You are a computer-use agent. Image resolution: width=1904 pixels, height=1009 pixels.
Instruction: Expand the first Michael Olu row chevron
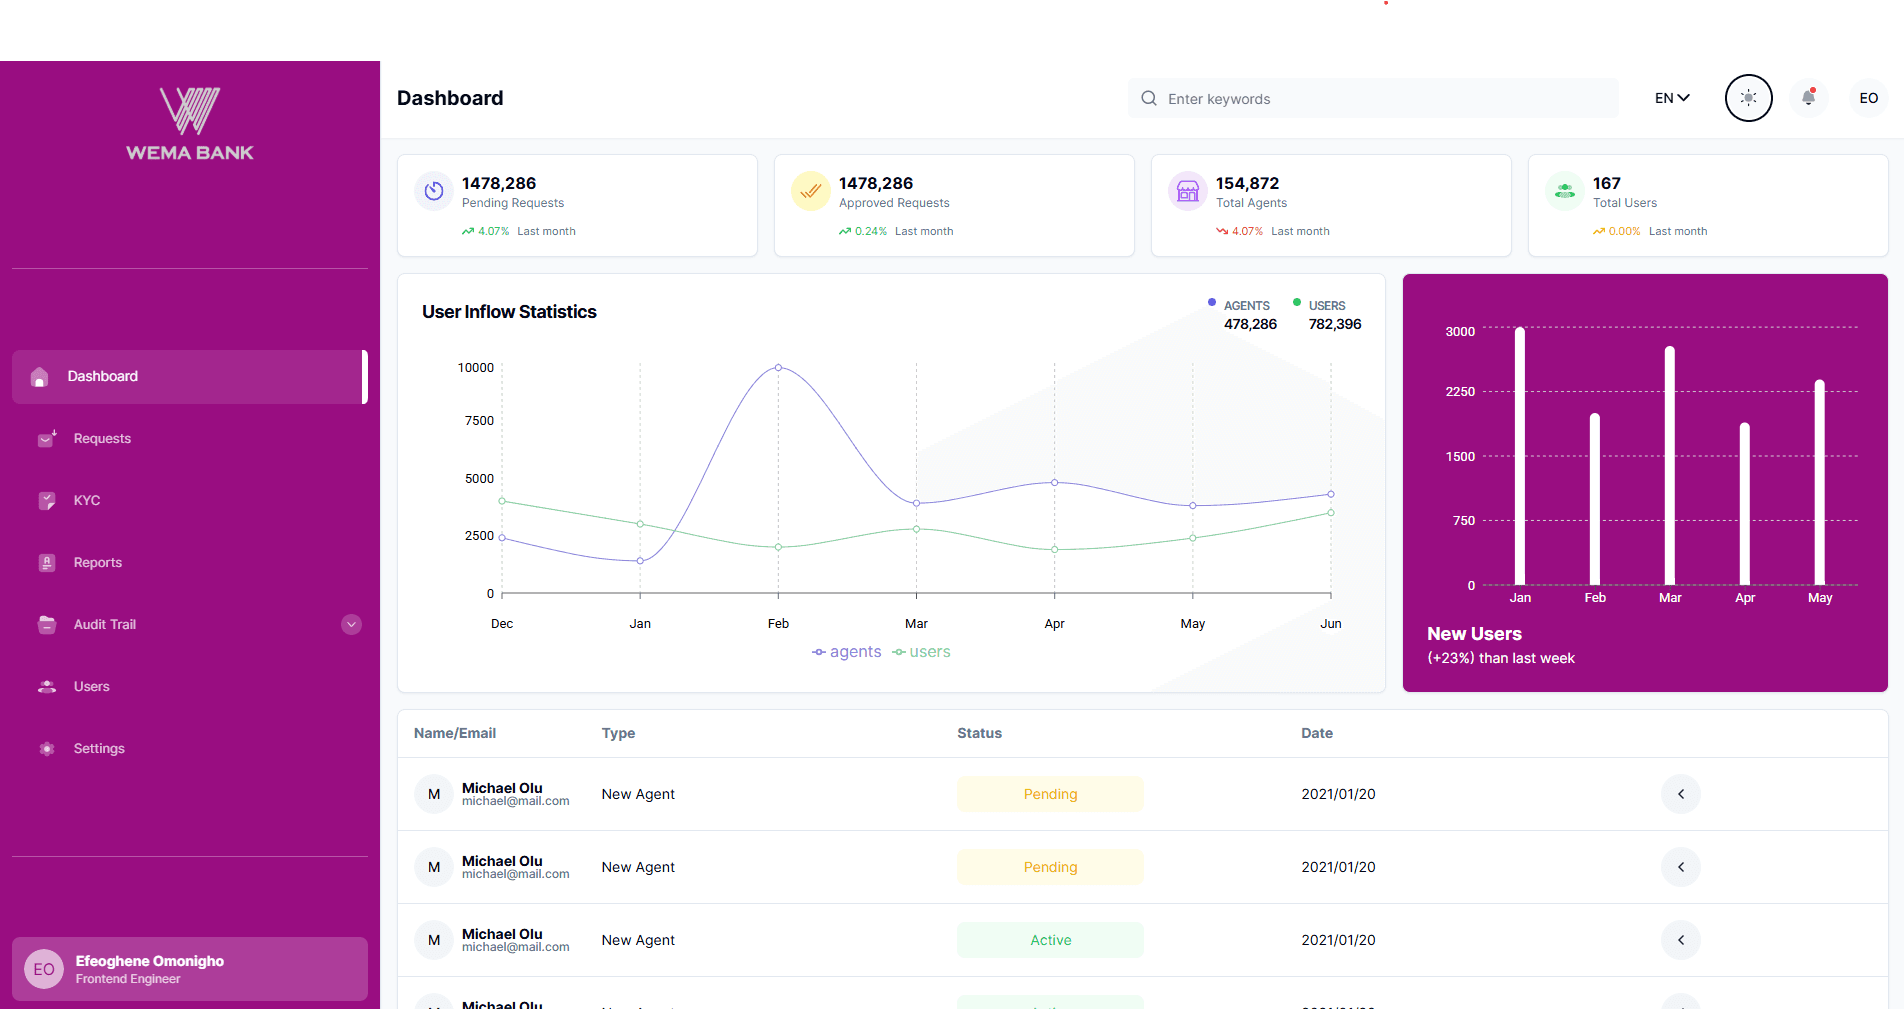[x=1681, y=794]
